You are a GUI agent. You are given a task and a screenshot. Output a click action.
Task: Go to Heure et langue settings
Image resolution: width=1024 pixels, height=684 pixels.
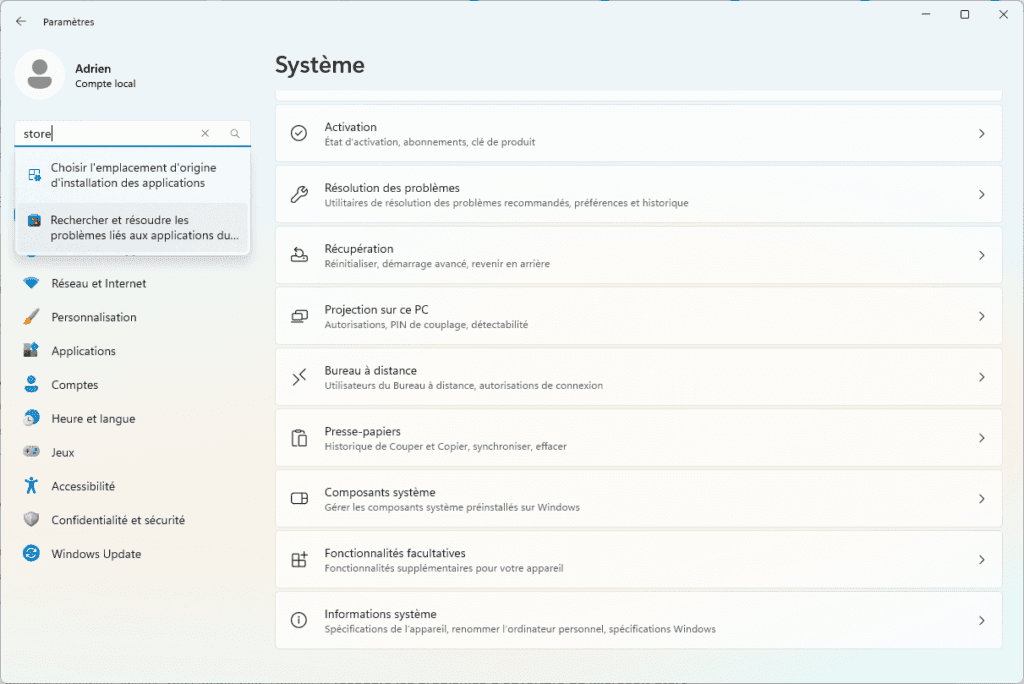point(133,418)
